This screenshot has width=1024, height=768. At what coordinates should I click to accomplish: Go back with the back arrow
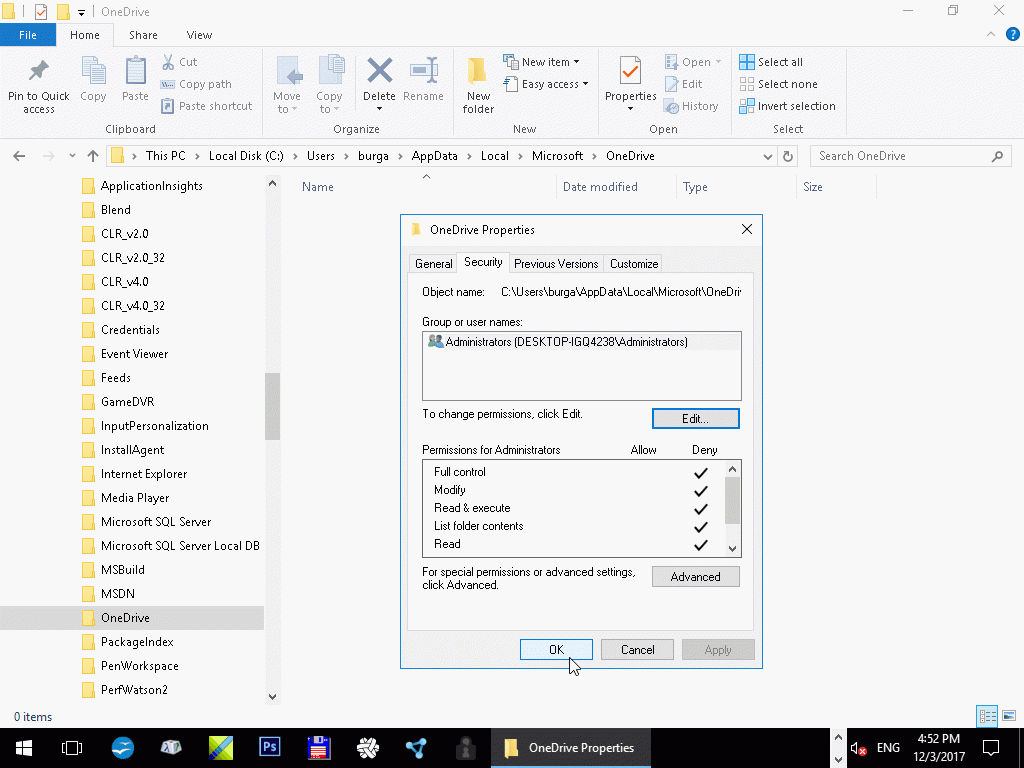point(20,156)
